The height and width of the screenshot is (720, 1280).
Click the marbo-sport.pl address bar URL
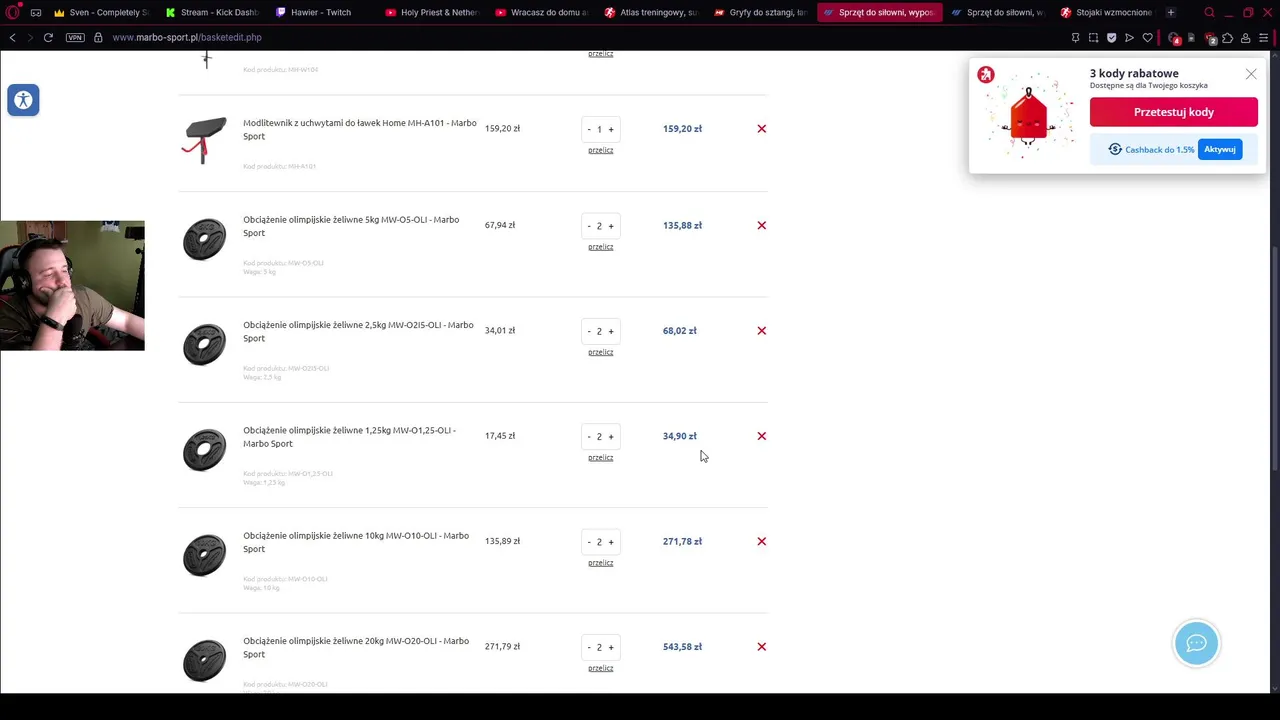[187, 37]
